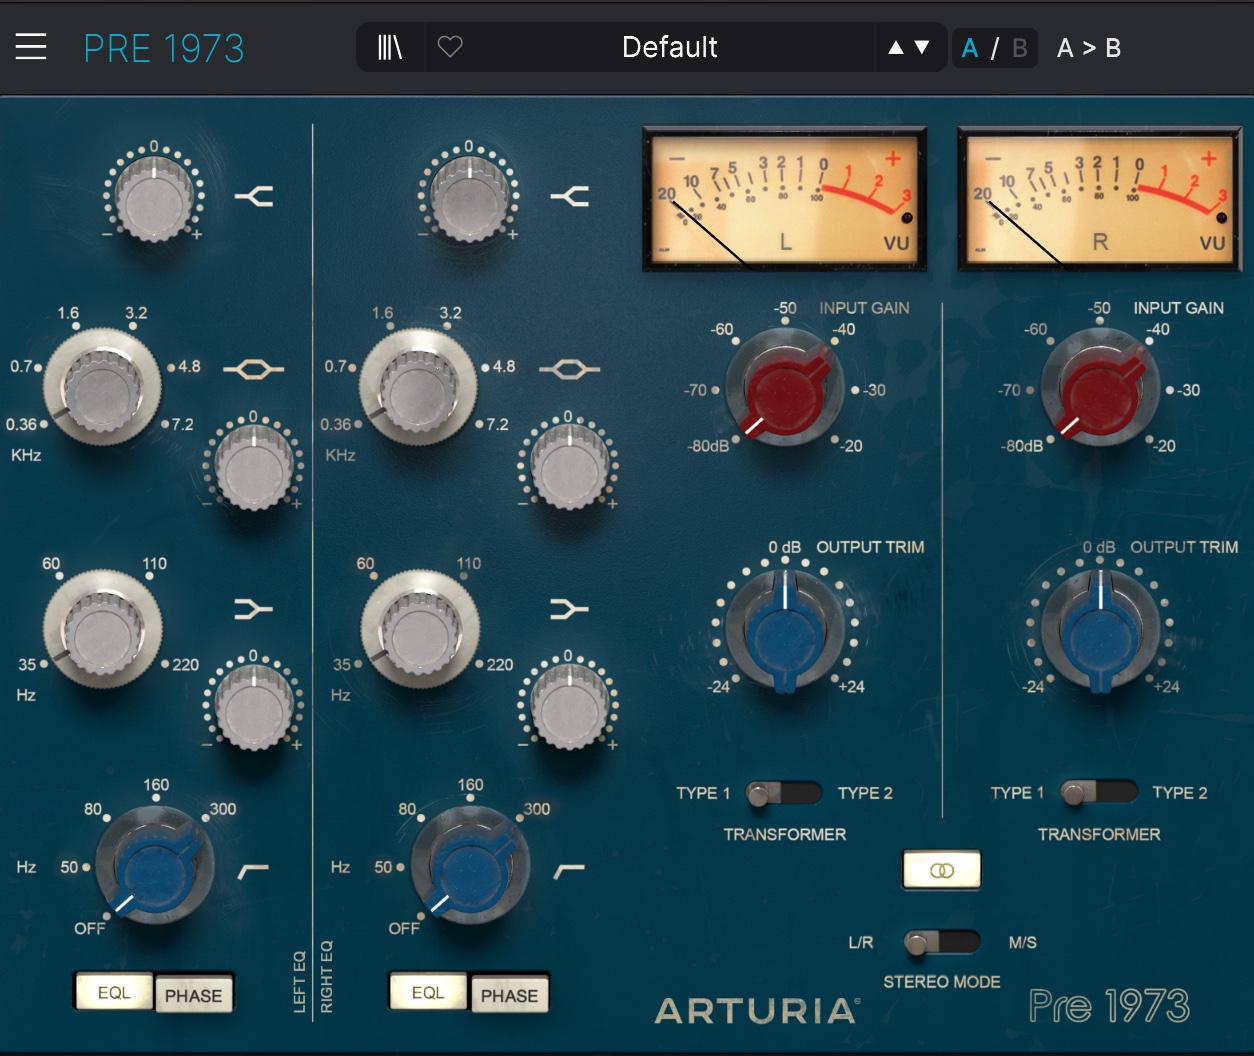This screenshot has height=1056, width=1254.
Task: Click the M/S stereo mode label
Action: tap(1022, 942)
